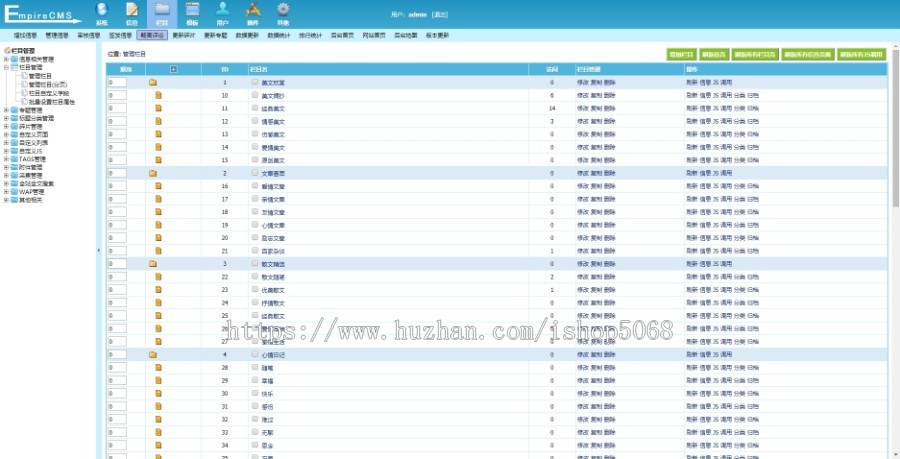Click the order input field in row ID 15
Screen dimensions: 900x459
[x=117, y=160]
